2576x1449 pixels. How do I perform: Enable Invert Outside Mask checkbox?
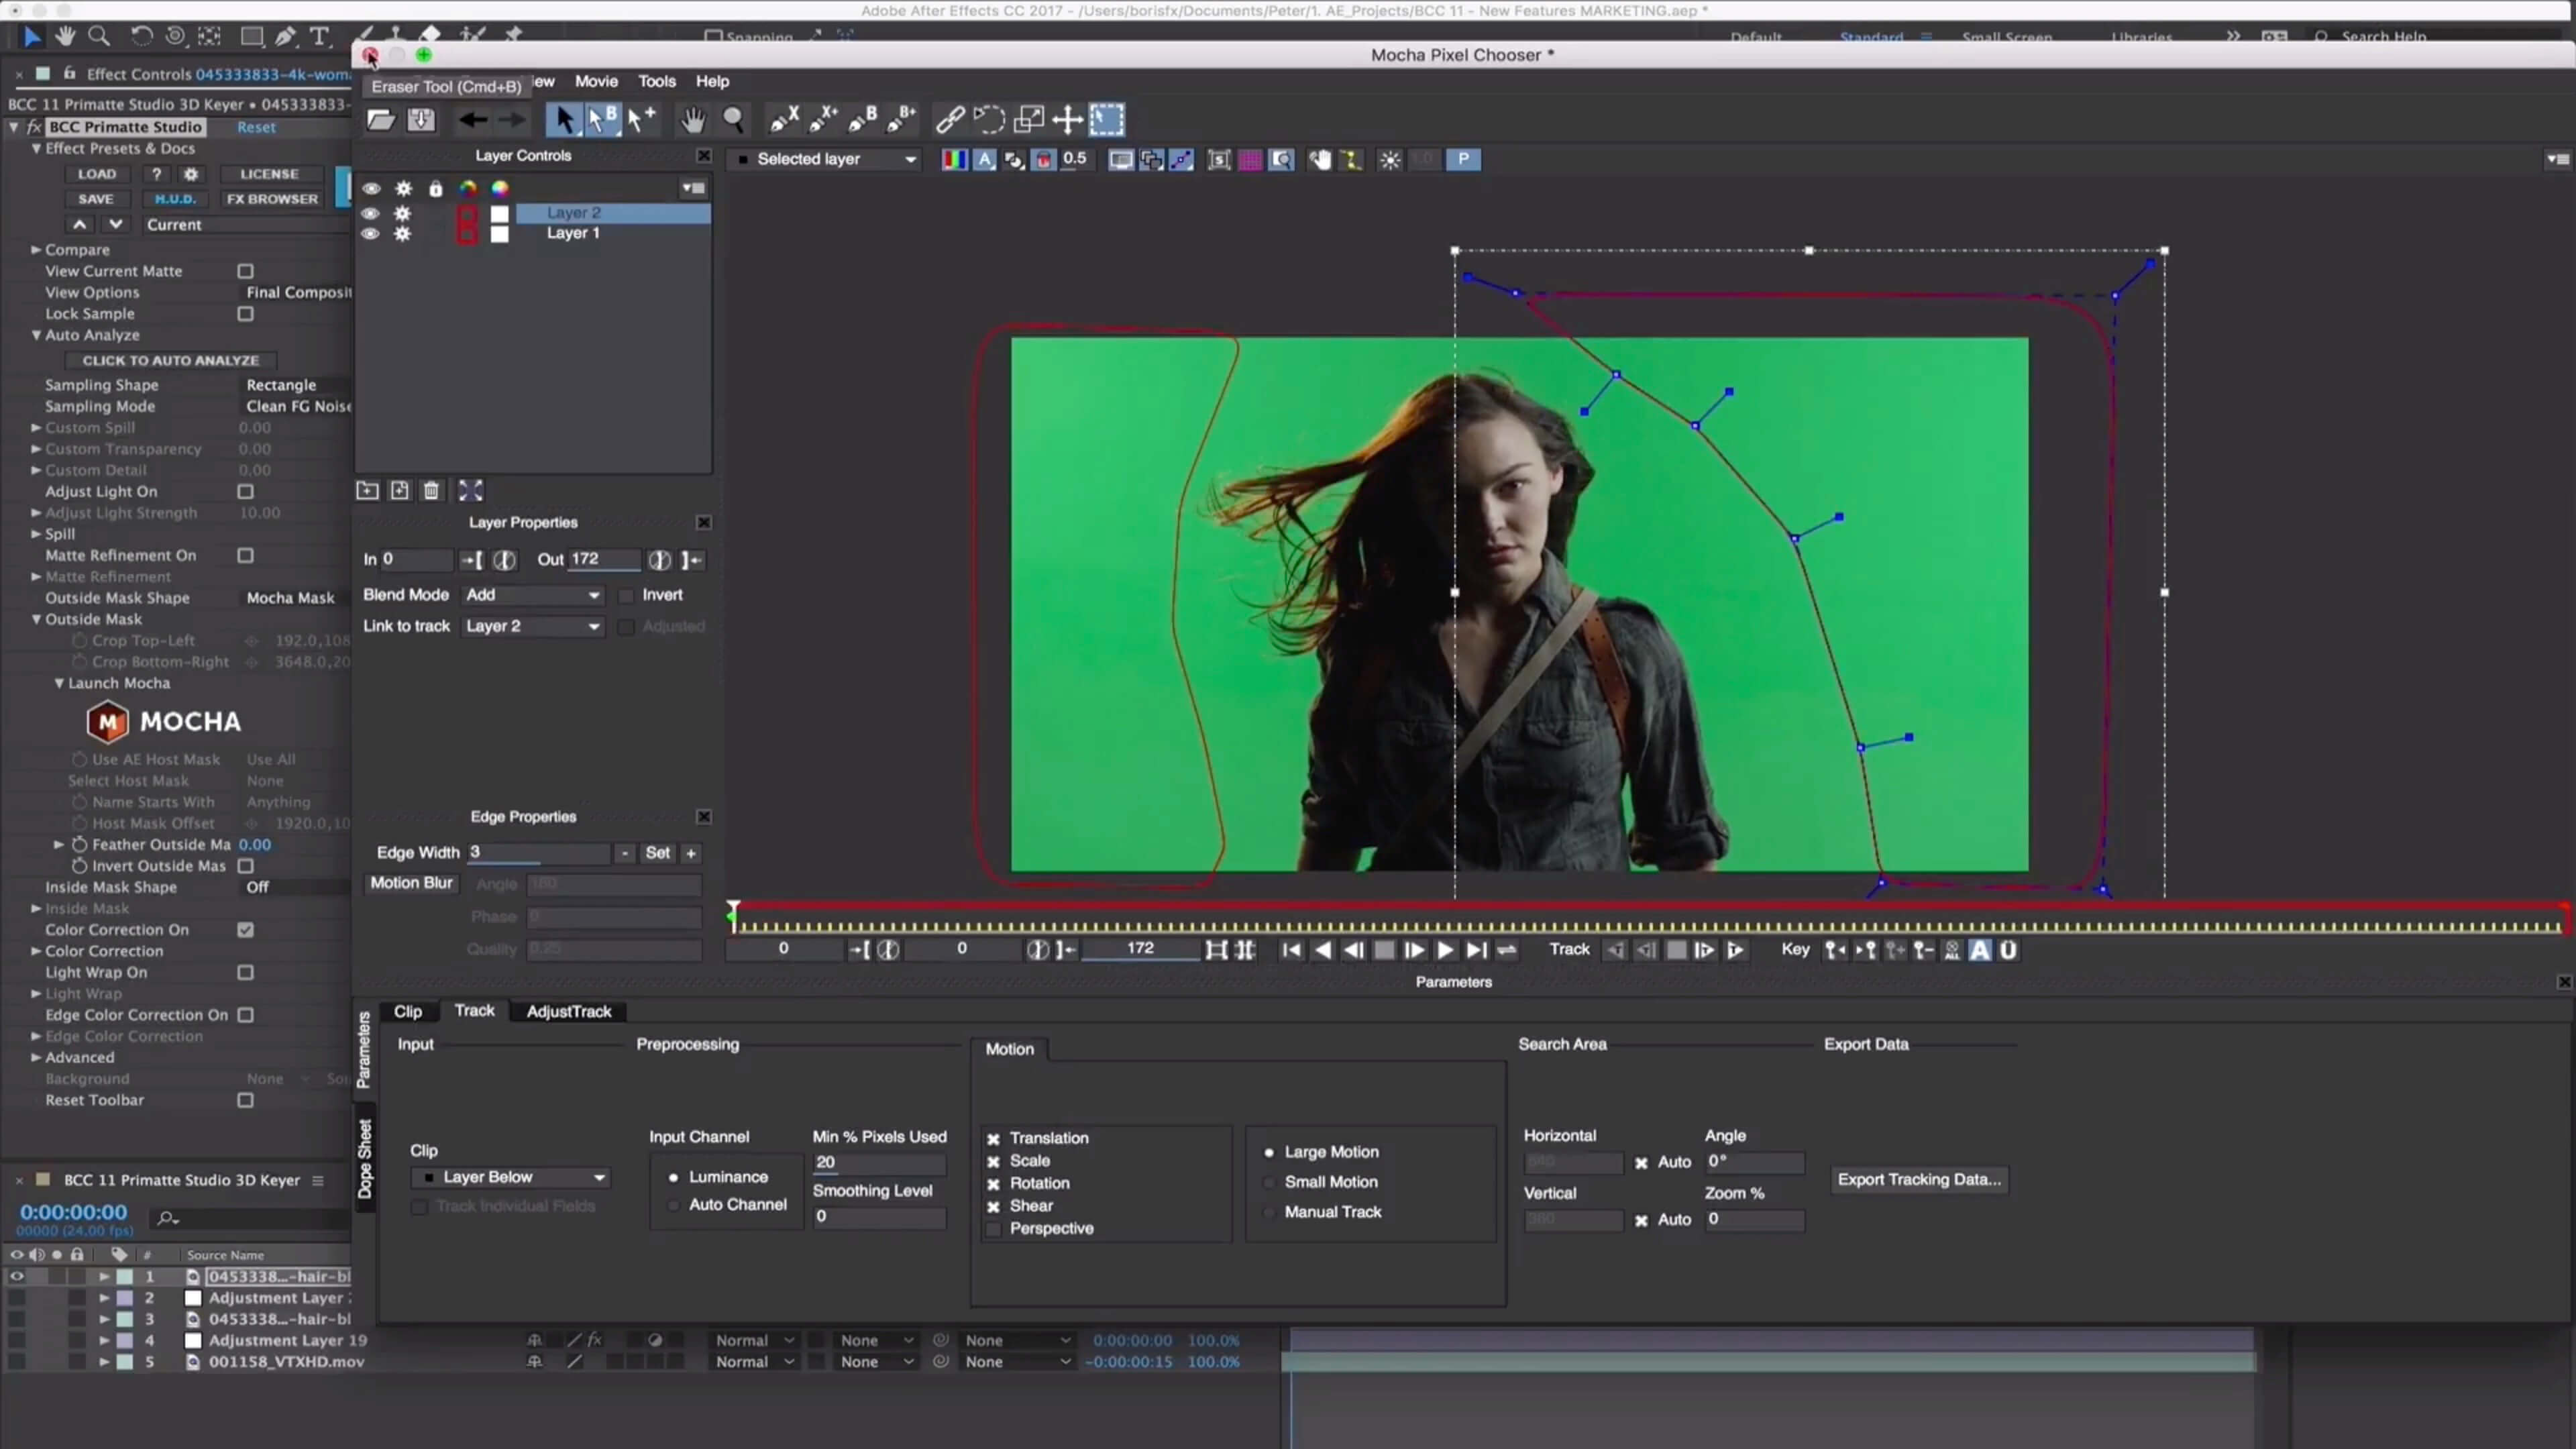pyautogui.click(x=246, y=865)
